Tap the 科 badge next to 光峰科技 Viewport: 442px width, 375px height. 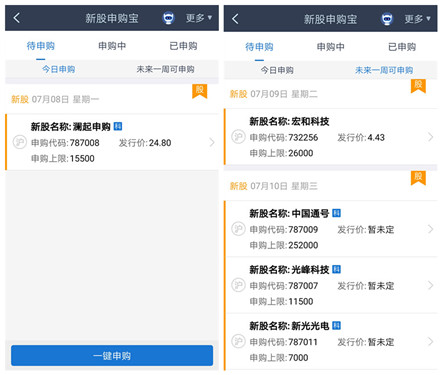[337, 269]
